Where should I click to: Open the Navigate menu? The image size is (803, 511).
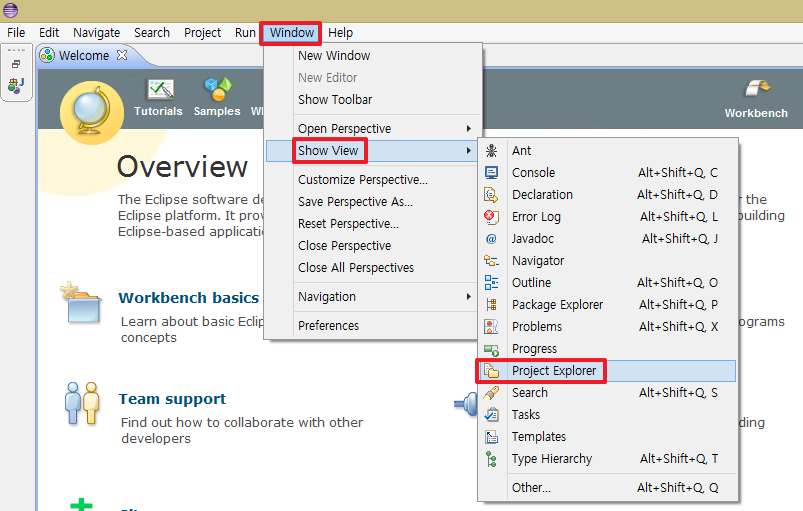tap(97, 33)
